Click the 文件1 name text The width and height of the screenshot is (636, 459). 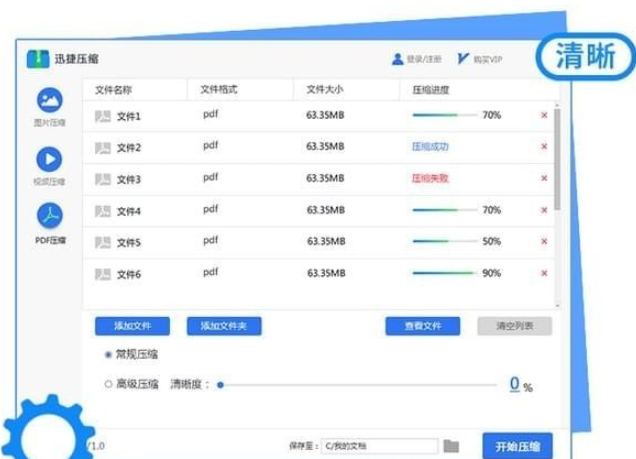coord(129,117)
